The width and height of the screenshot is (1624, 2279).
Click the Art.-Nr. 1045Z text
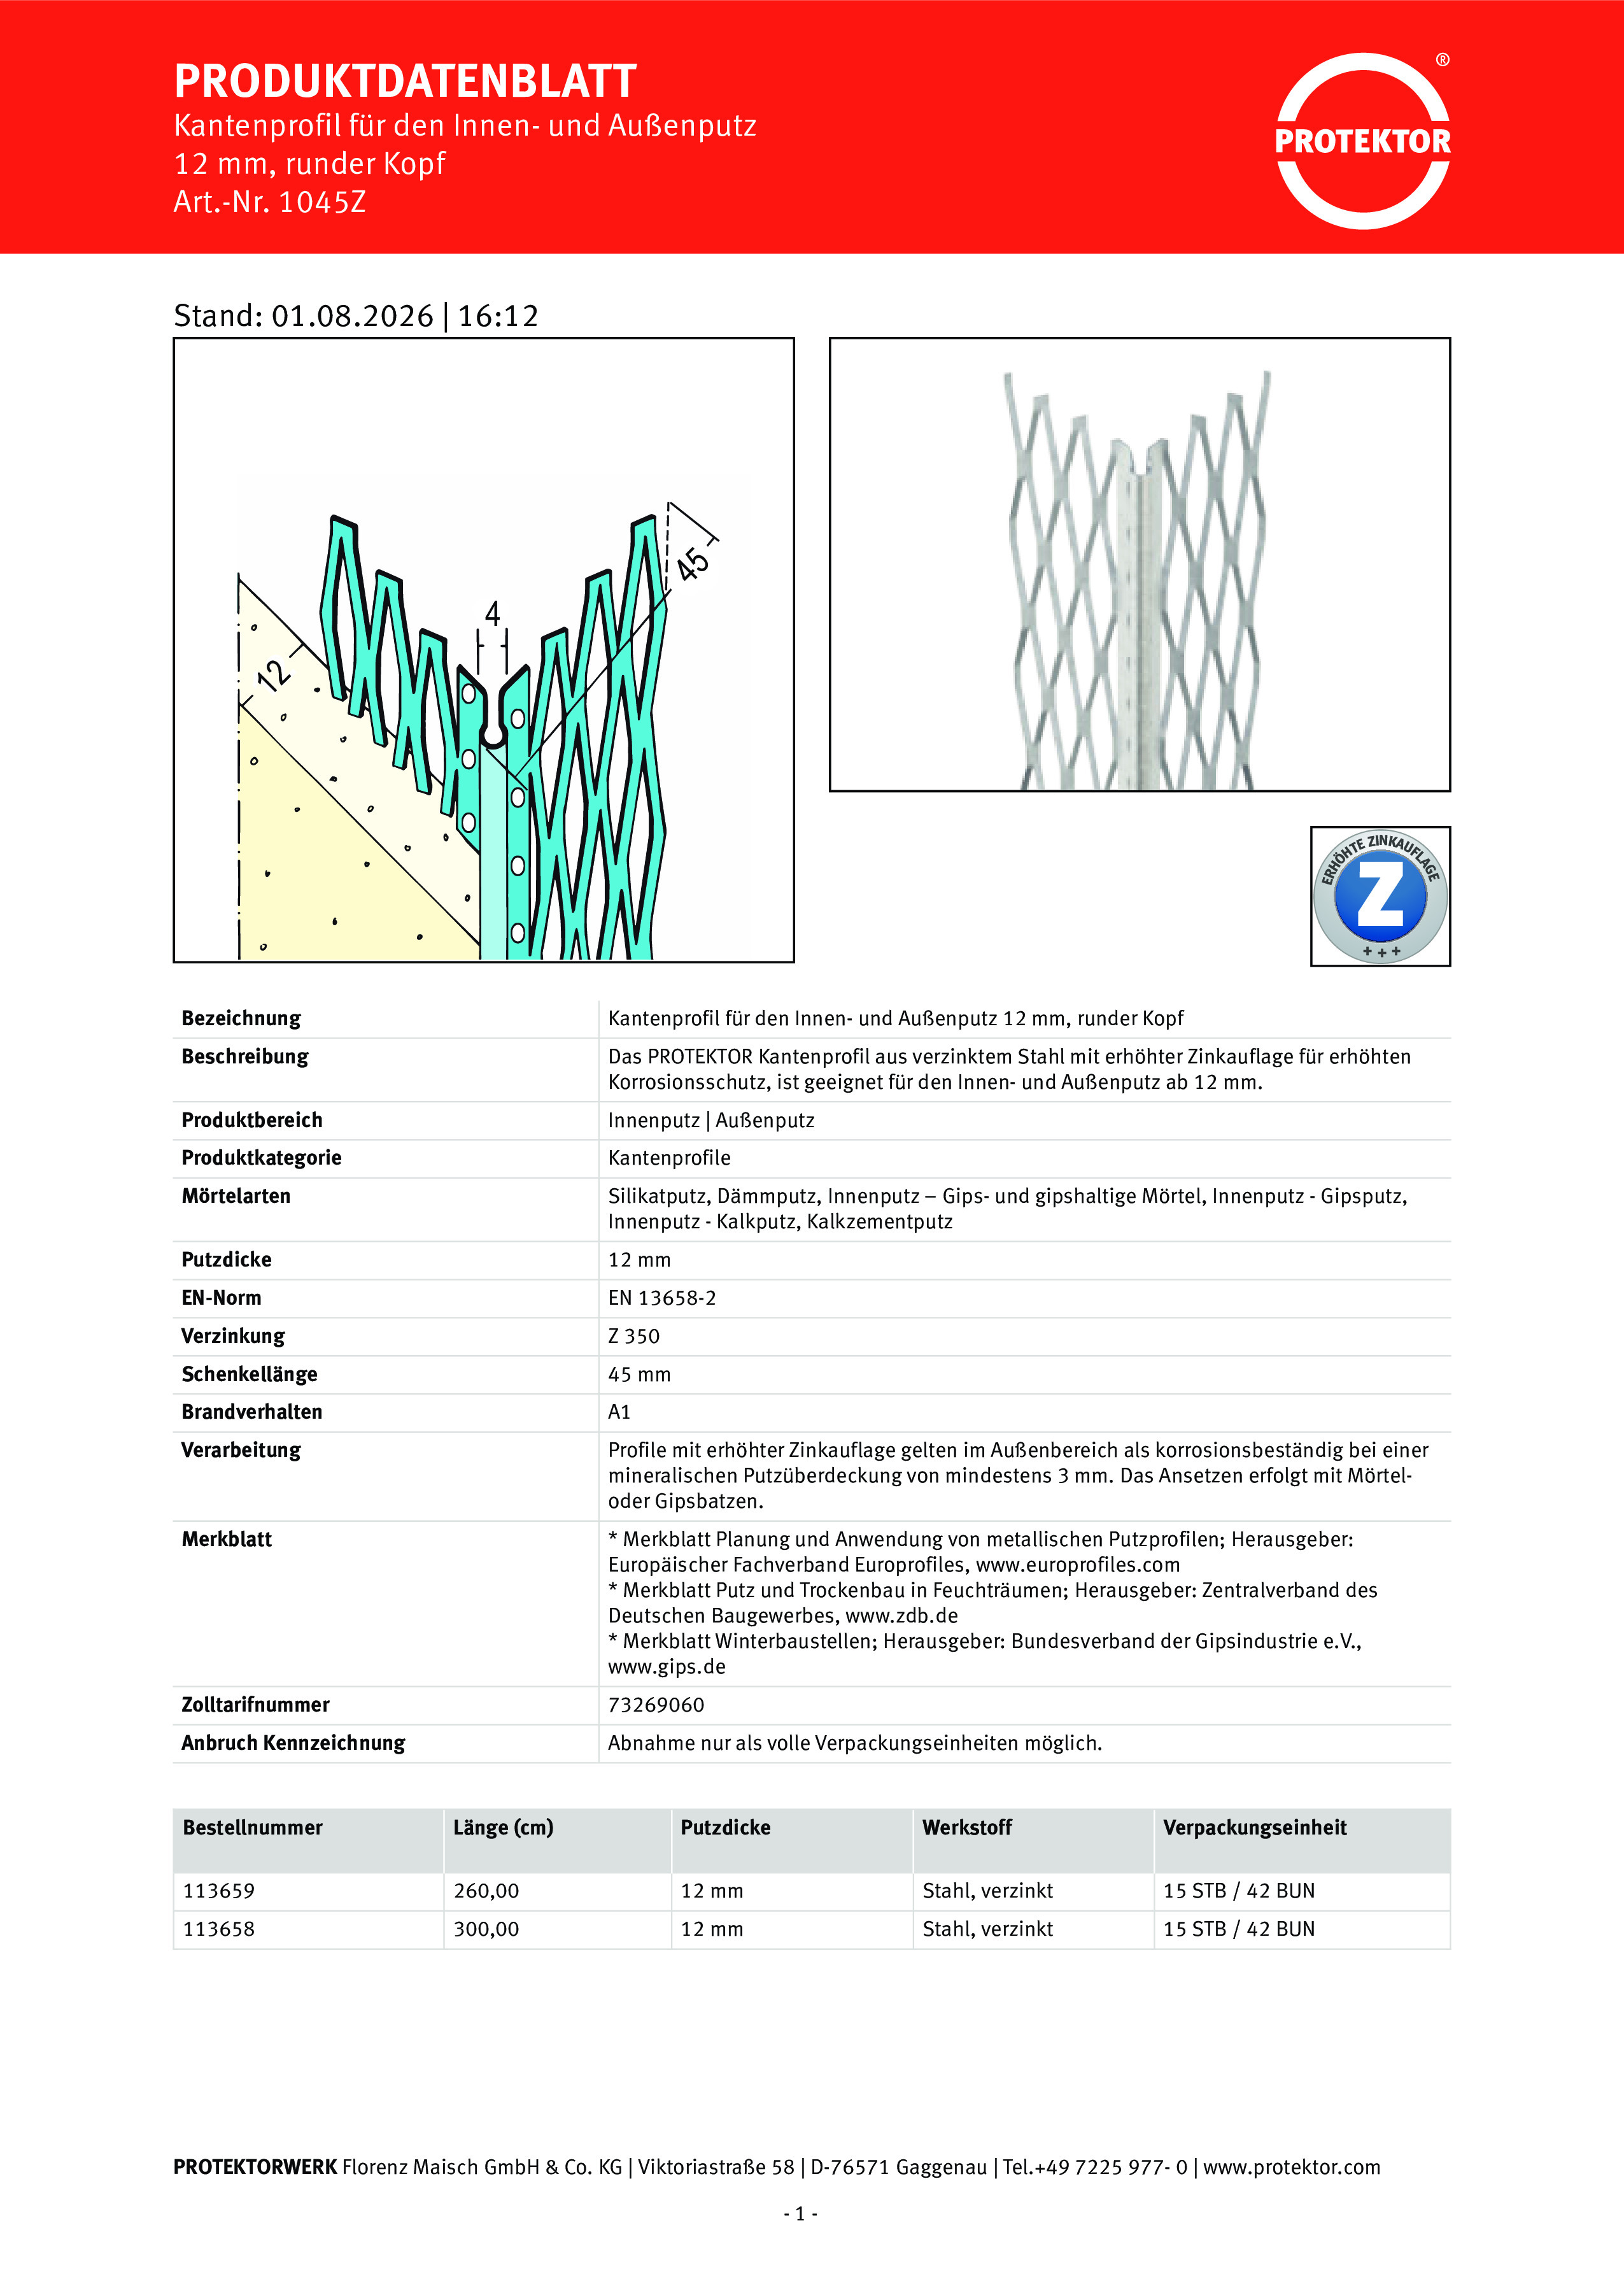pyautogui.click(x=270, y=202)
